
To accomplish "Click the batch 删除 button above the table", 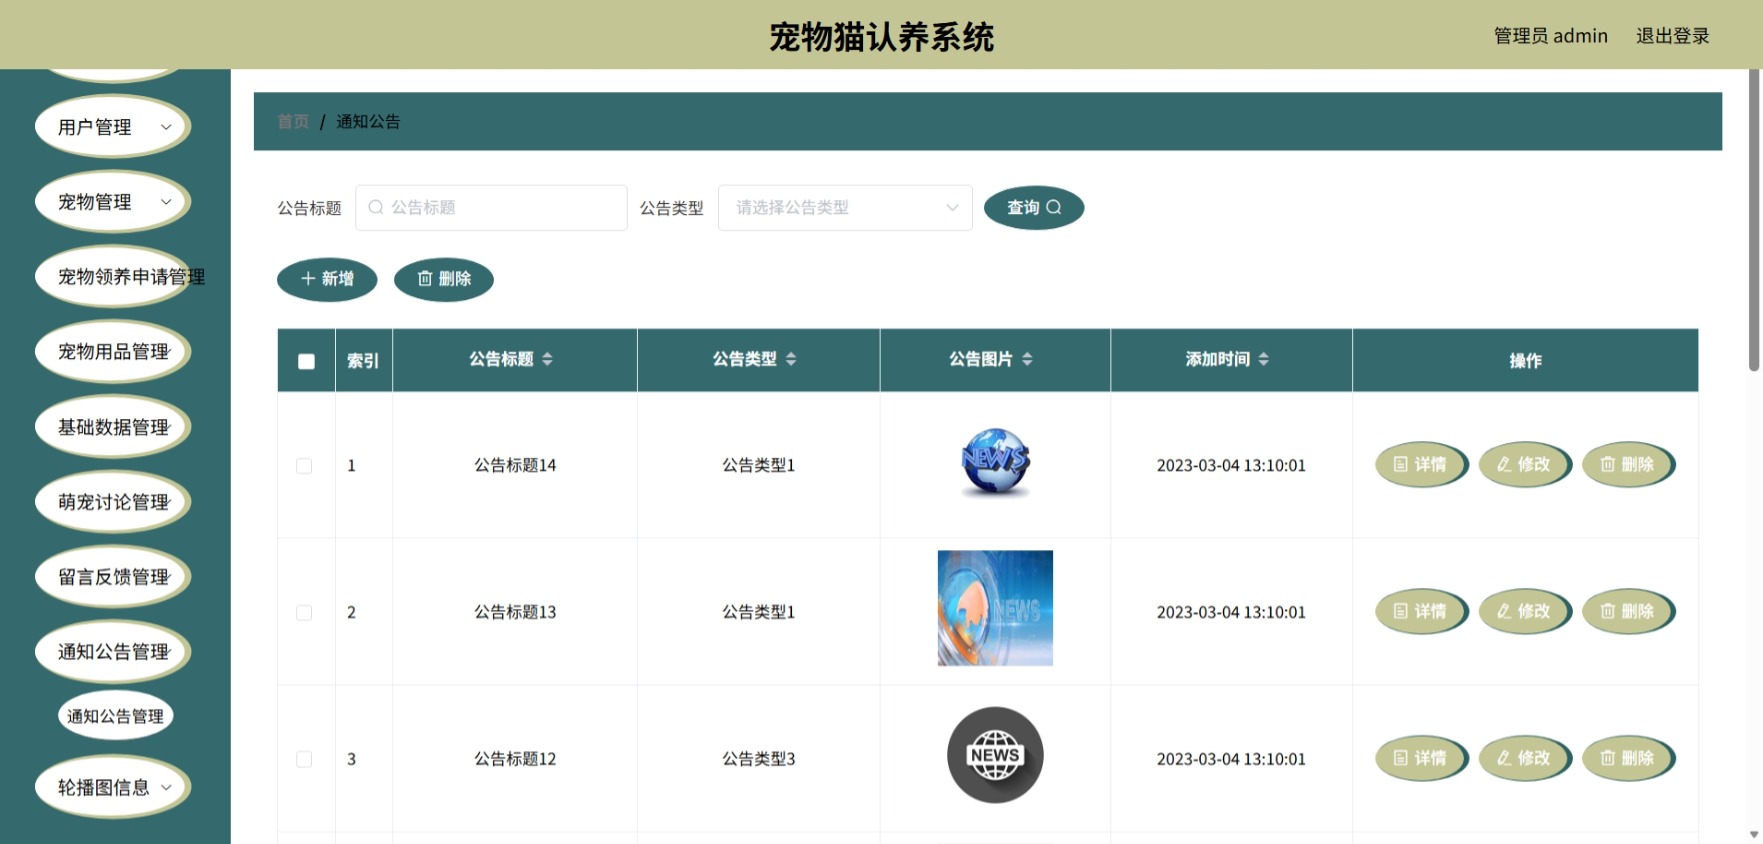I will (444, 279).
